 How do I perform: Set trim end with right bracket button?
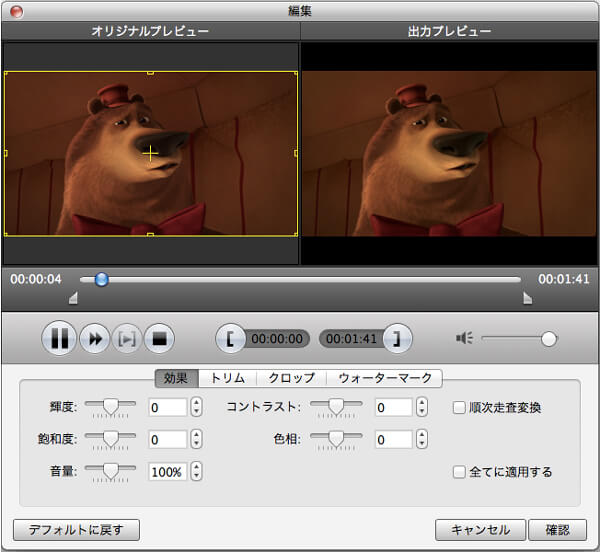coord(398,339)
